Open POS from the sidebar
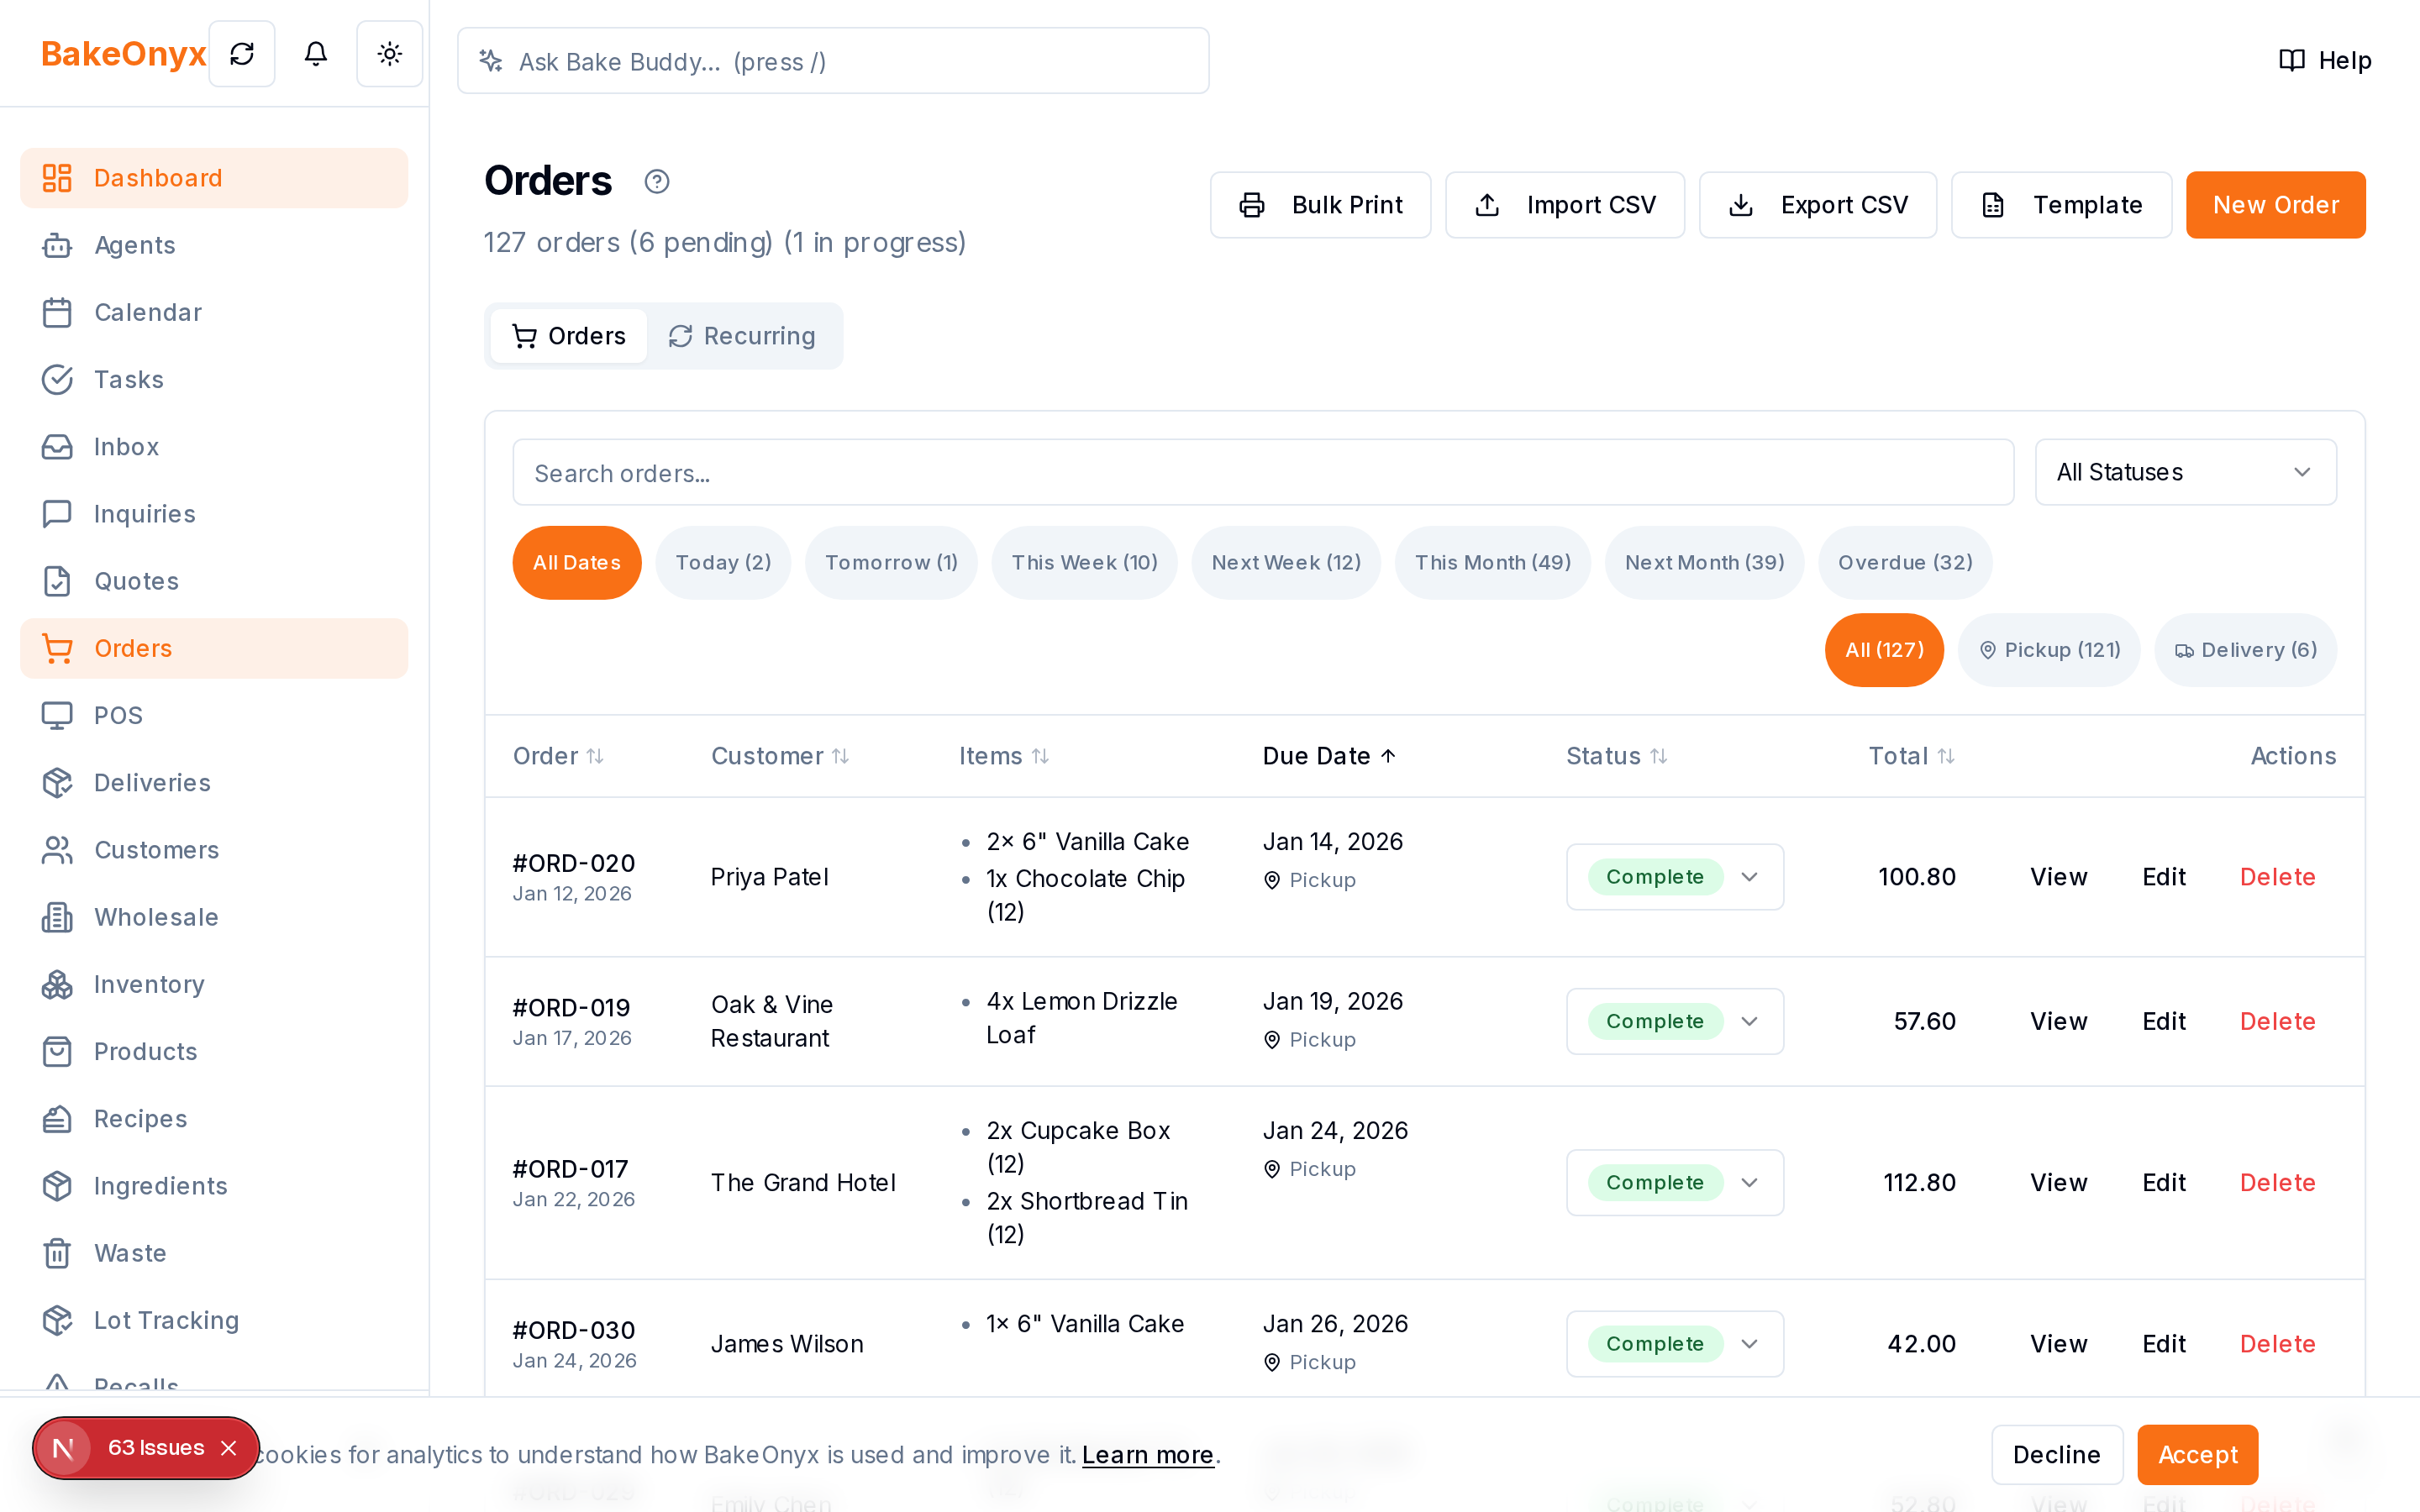This screenshot has height=1512, width=2420. point(214,715)
